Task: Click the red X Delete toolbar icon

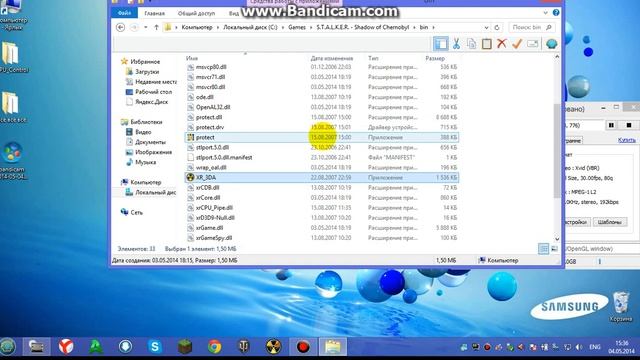Action: tap(502, 43)
